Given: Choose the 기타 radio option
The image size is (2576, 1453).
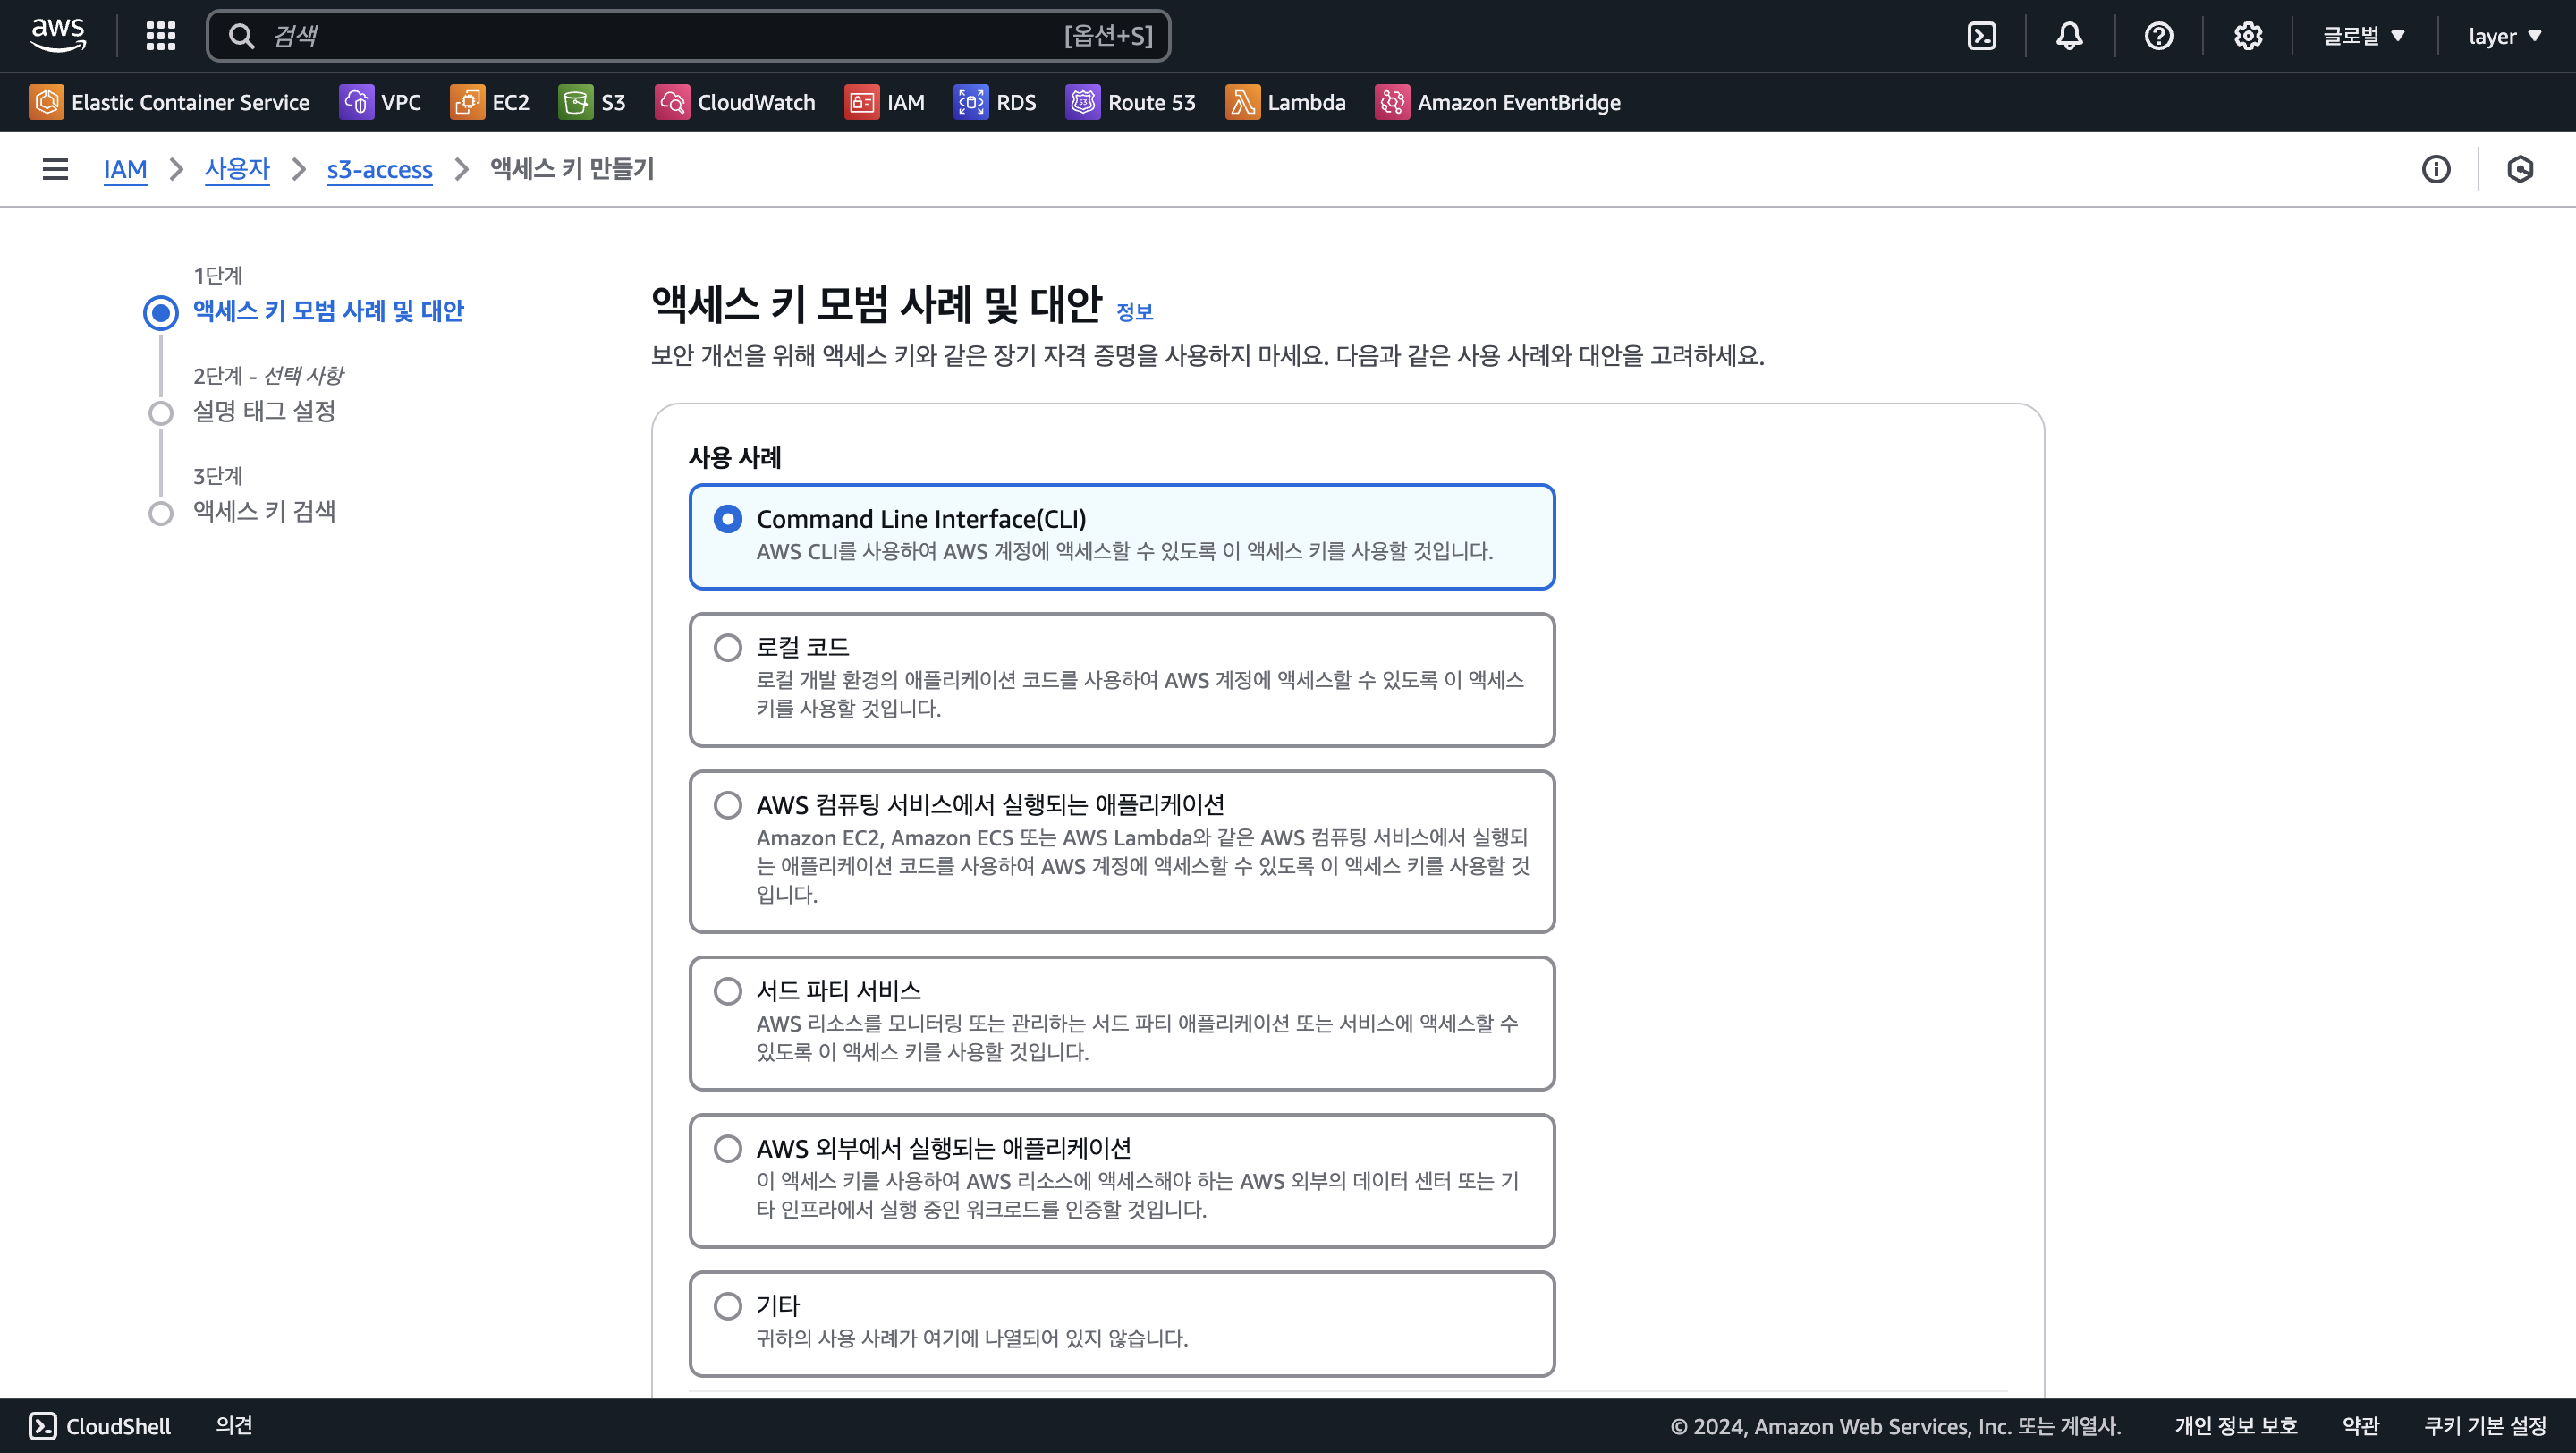Looking at the screenshot, I should point(728,1306).
